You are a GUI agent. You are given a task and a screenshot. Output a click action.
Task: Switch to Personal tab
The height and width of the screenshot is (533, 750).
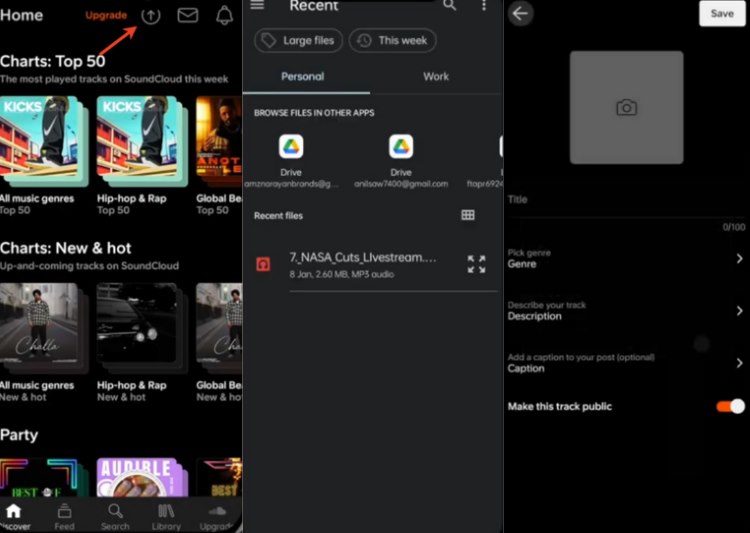pos(303,77)
